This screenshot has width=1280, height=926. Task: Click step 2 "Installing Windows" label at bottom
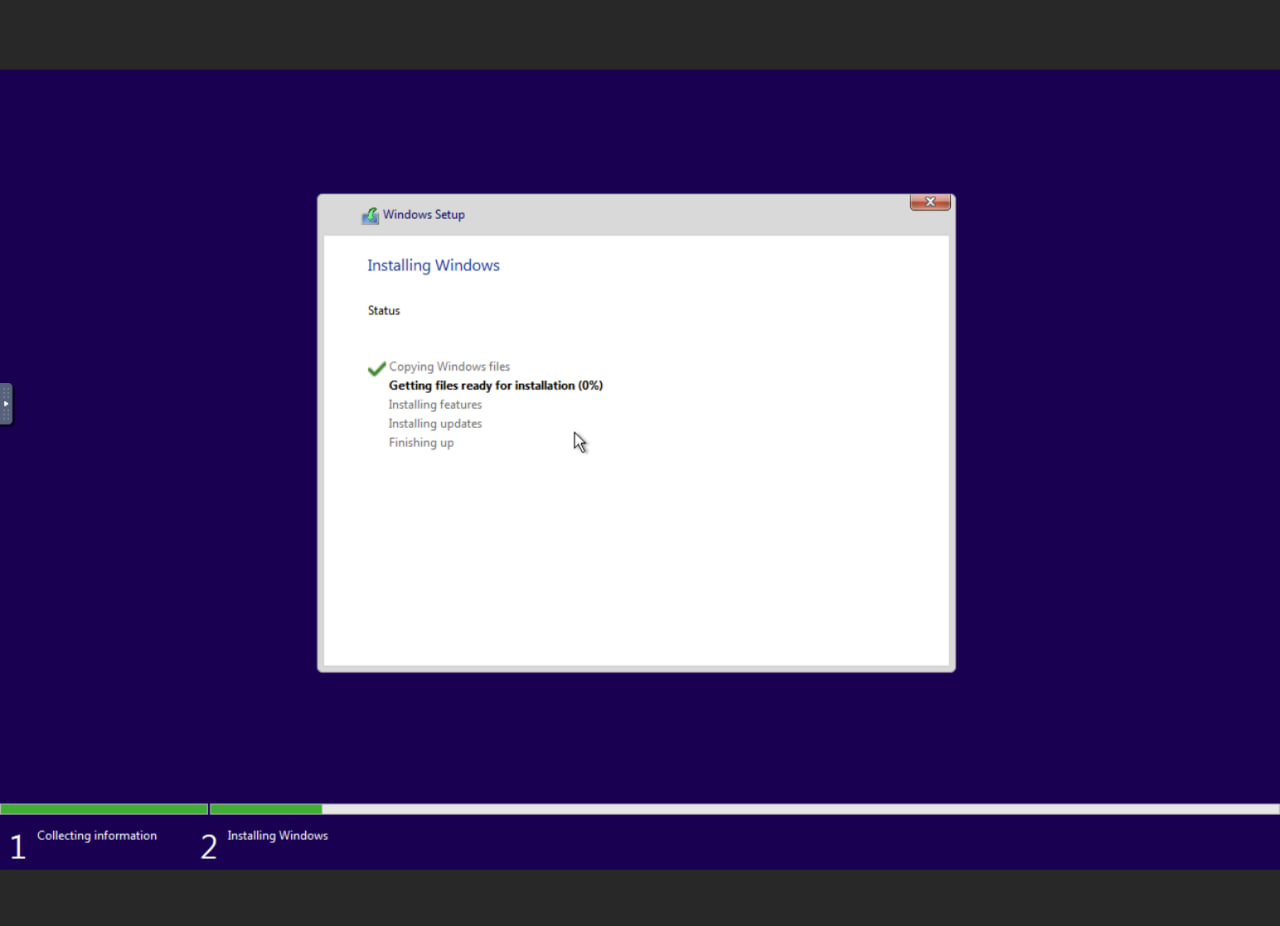(x=277, y=836)
